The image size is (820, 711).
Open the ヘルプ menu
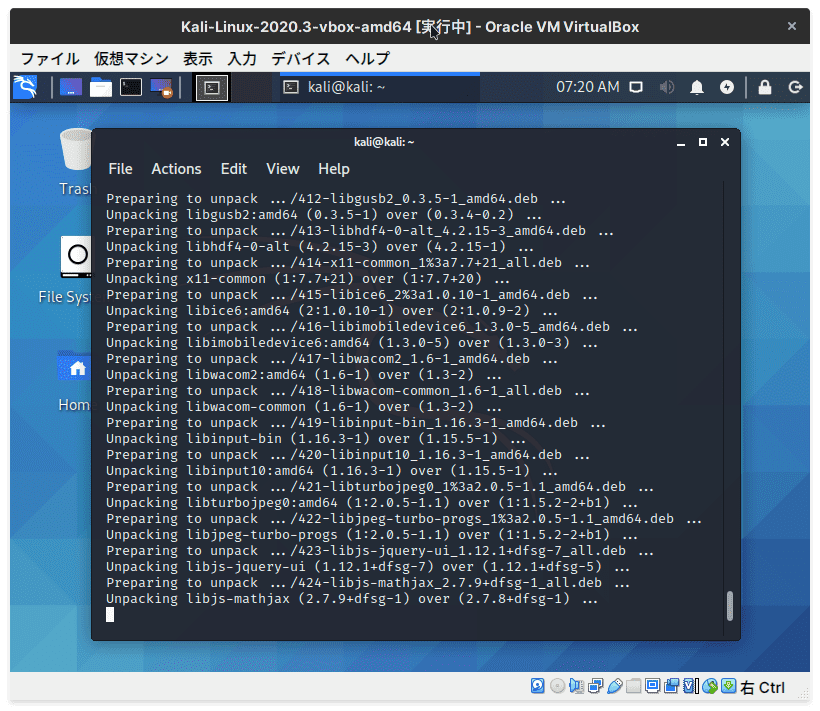click(367, 58)
